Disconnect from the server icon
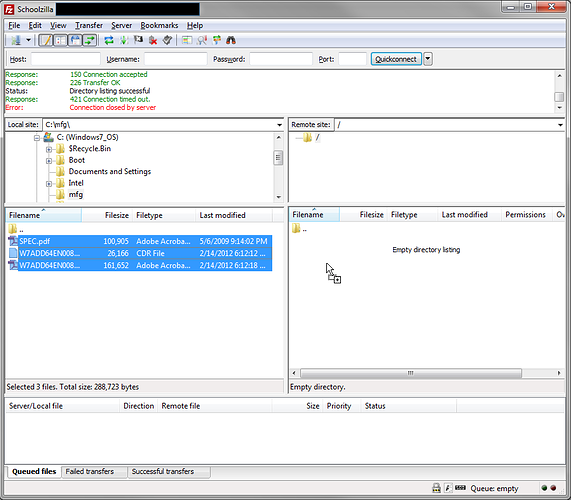This screenshot has width=571, height=500. pyautogui.click(x=153, y=40)
